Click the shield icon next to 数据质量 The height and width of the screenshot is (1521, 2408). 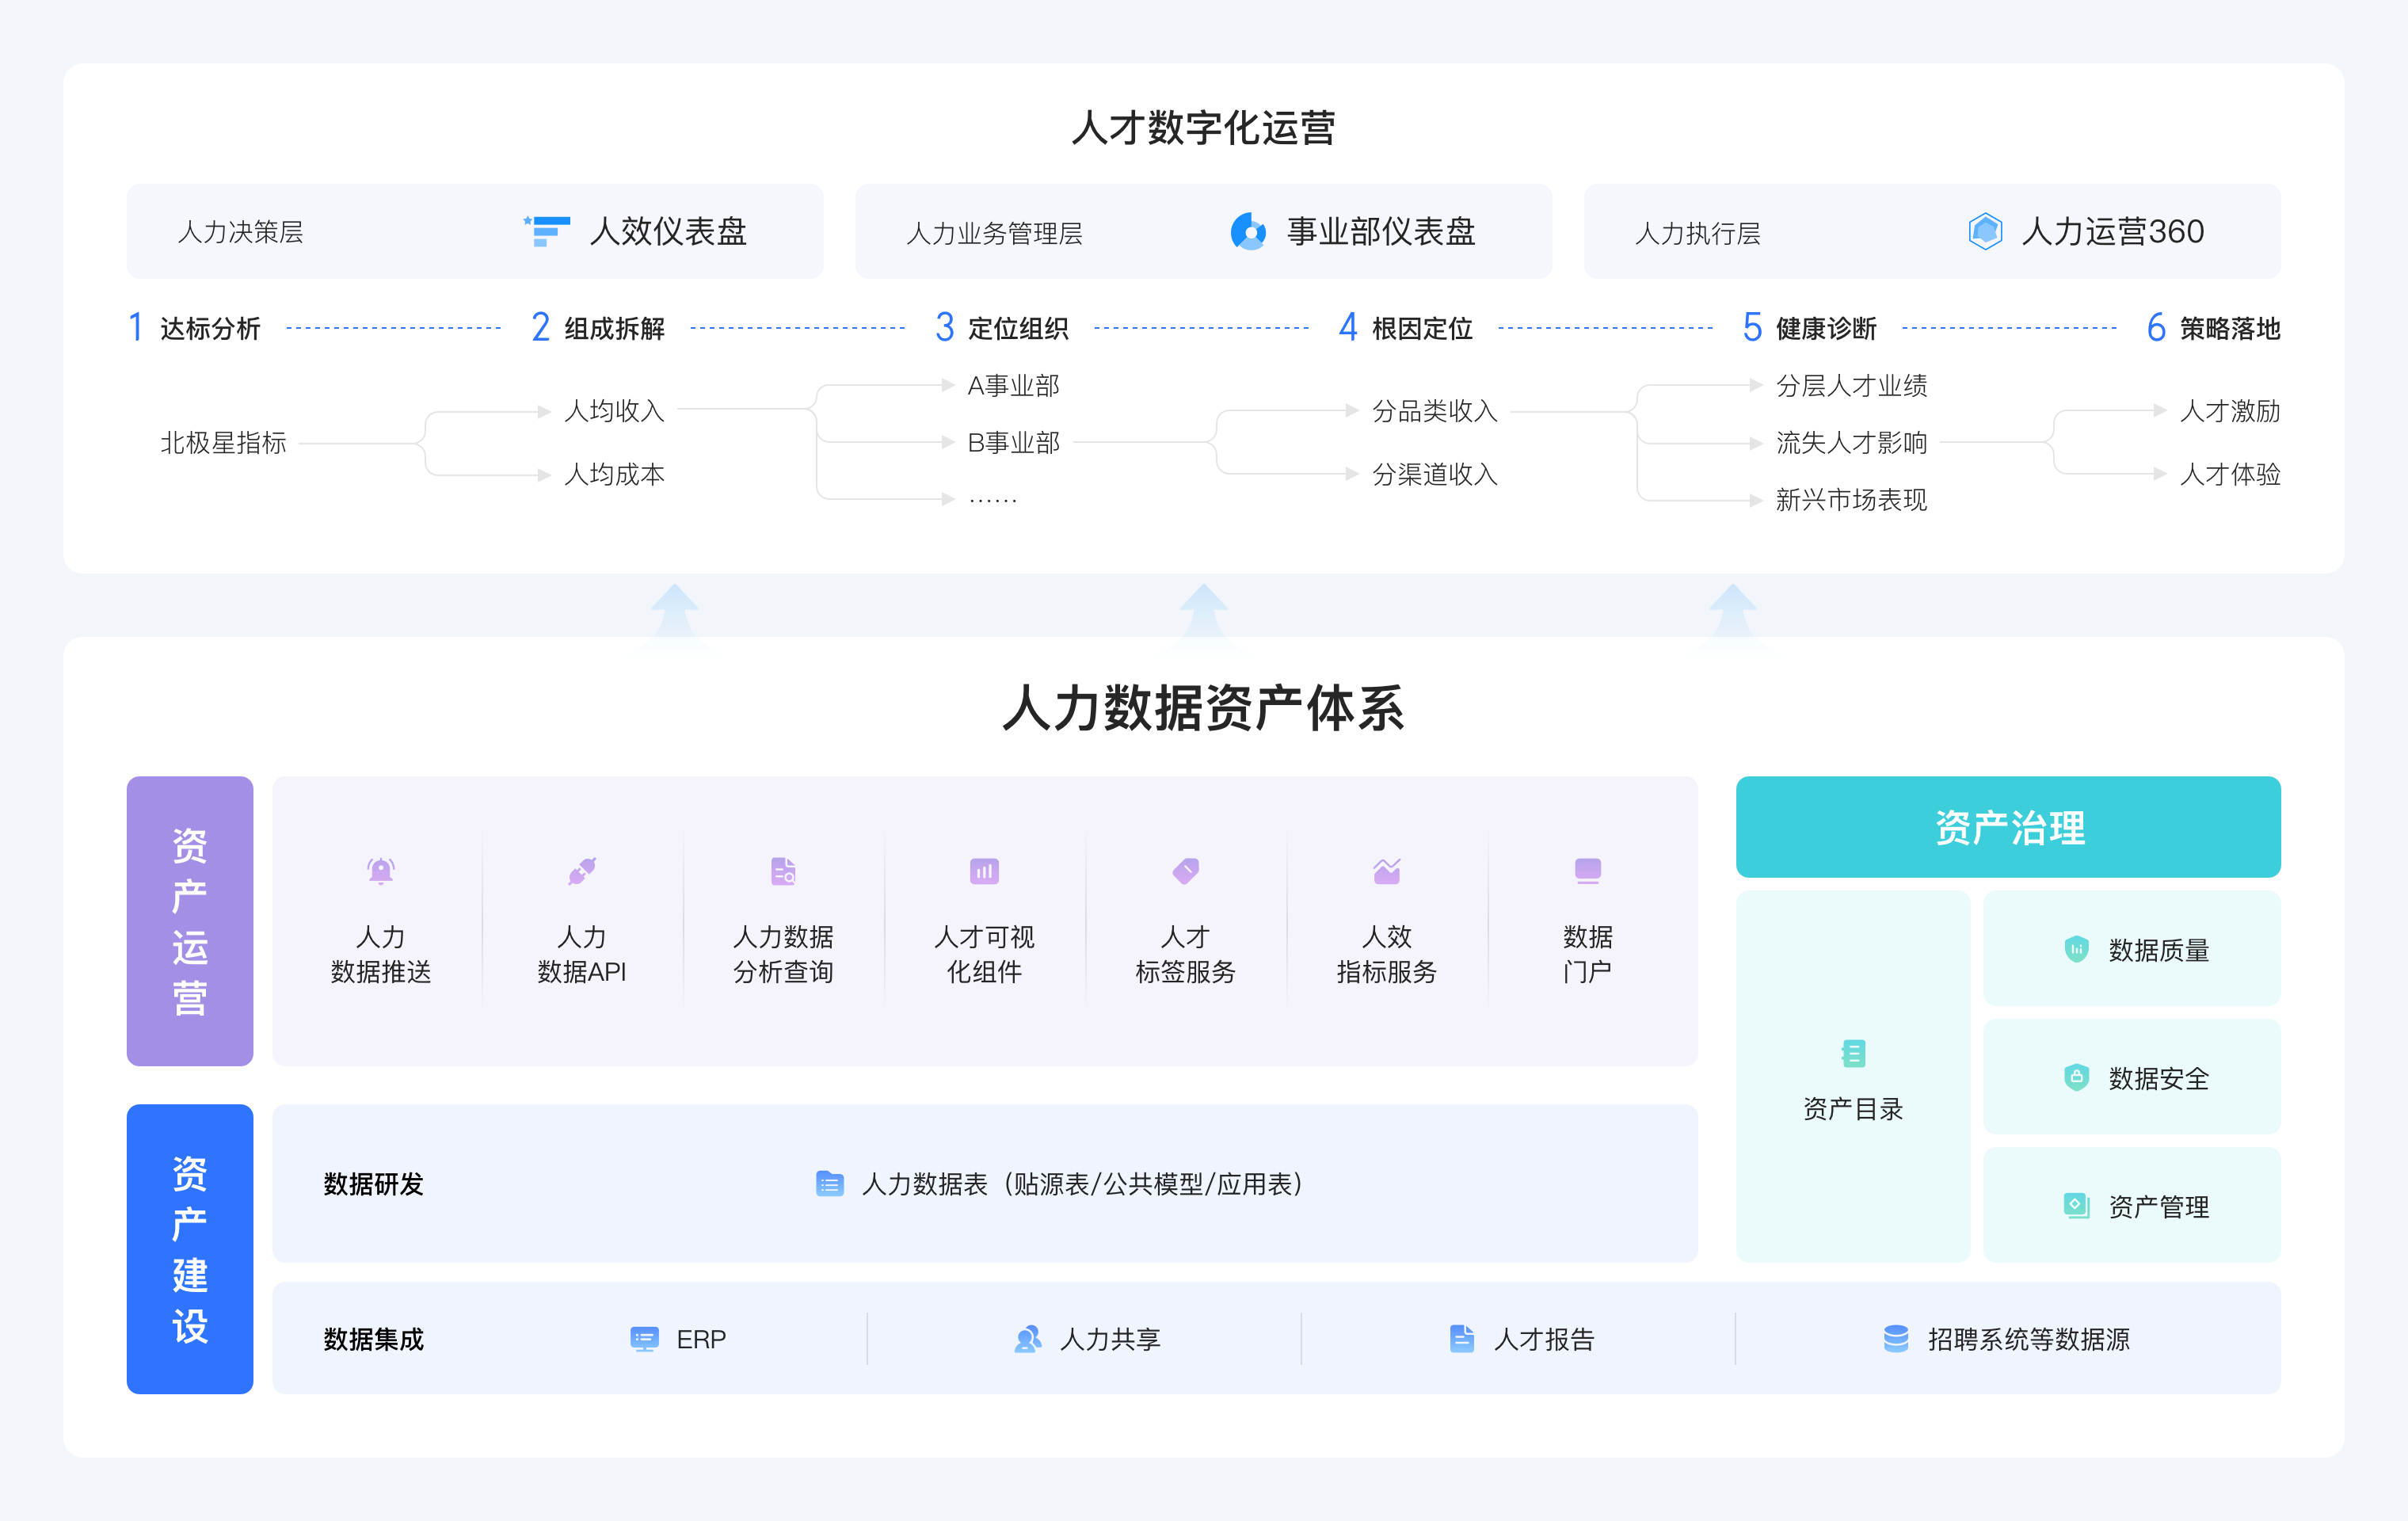[2076, 949]
